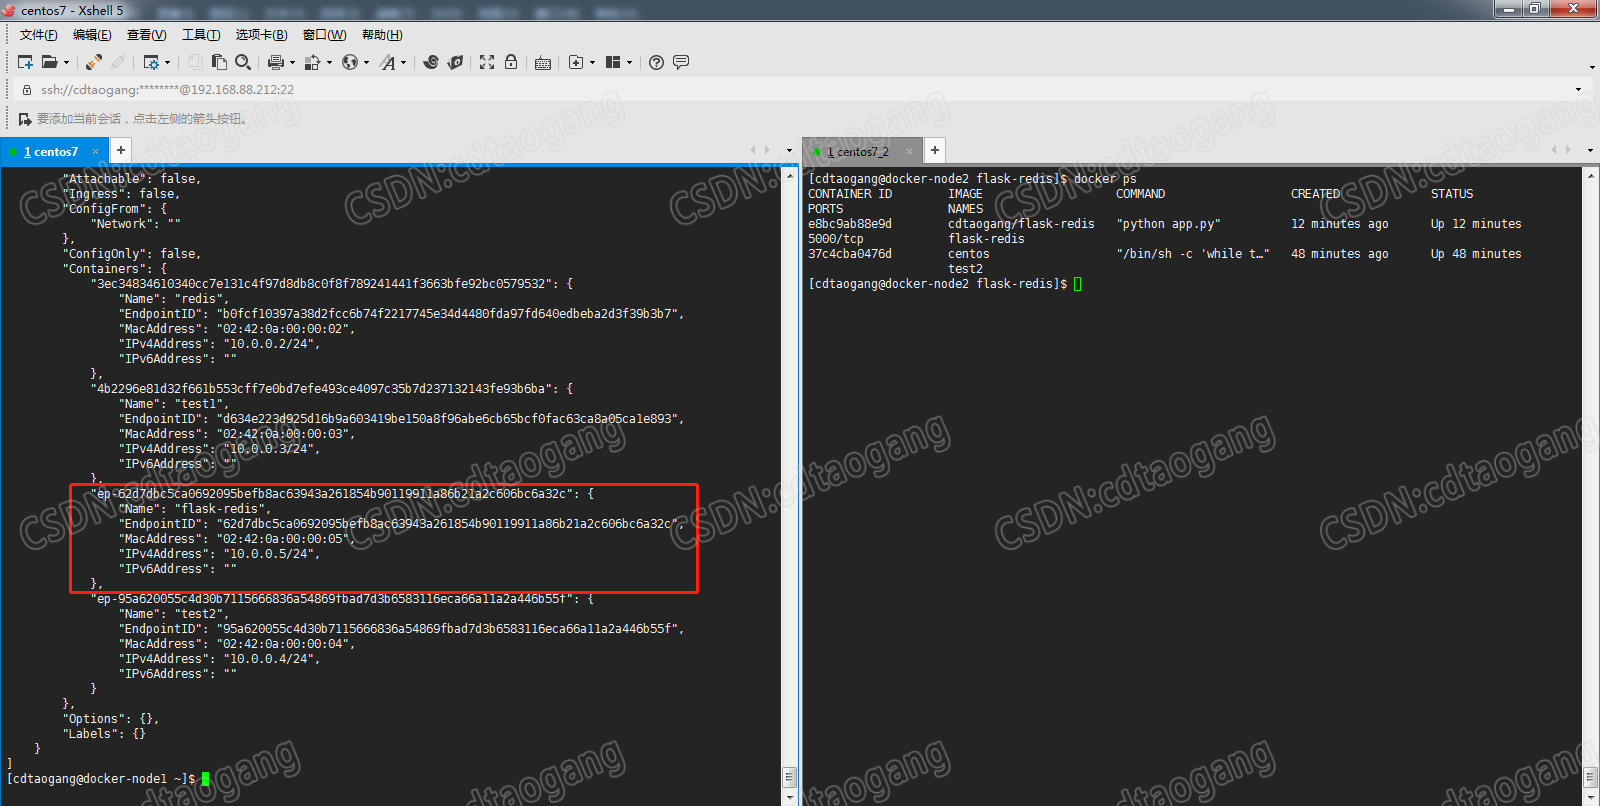
Task: Click the speech bubble feedback icon
Action: coord(681,62)
